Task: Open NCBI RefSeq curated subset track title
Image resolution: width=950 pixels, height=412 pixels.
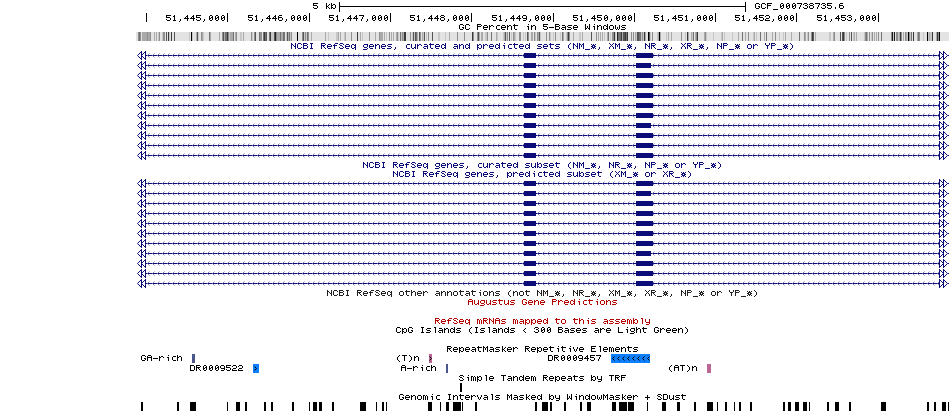Action: pos(542,165)
